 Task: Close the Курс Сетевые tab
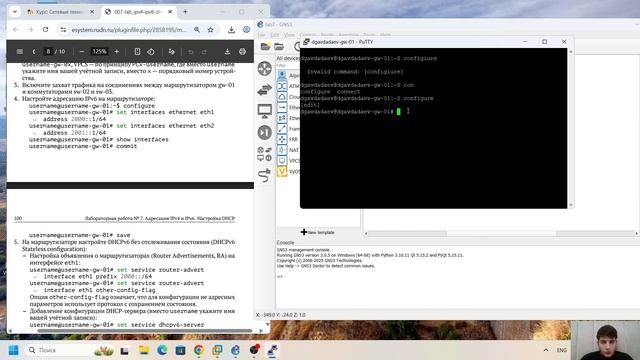click(x=92, y=12)
